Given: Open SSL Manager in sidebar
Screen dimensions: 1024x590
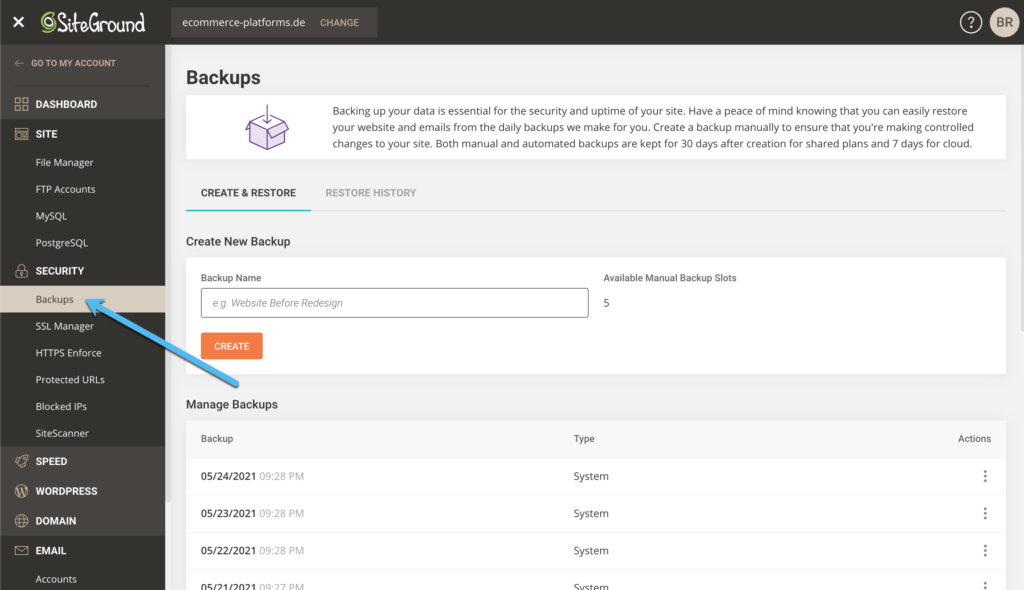Looking at the screenshot, I should tap(65, 326).
